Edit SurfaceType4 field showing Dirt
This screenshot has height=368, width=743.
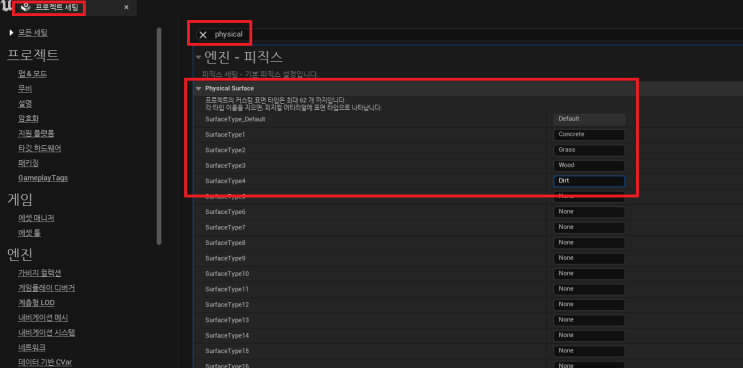coord(589,181)
